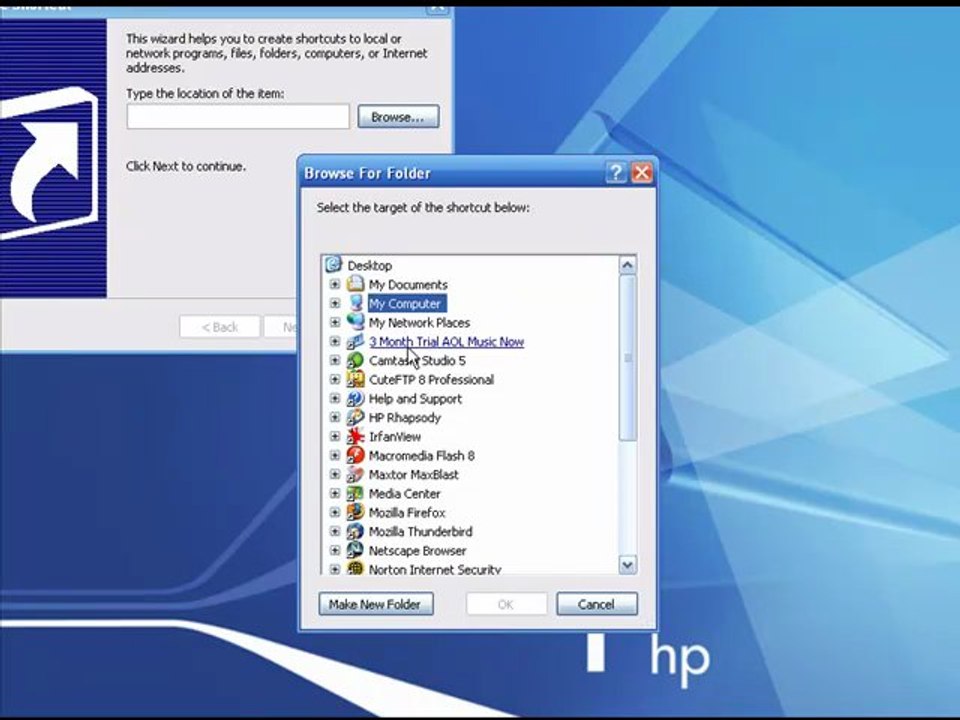Image resolution: width=960 pixels, height=720 pixels.
Task: Click the Help and Support icon
Action: pyautogui.click(x=355, y=398)
